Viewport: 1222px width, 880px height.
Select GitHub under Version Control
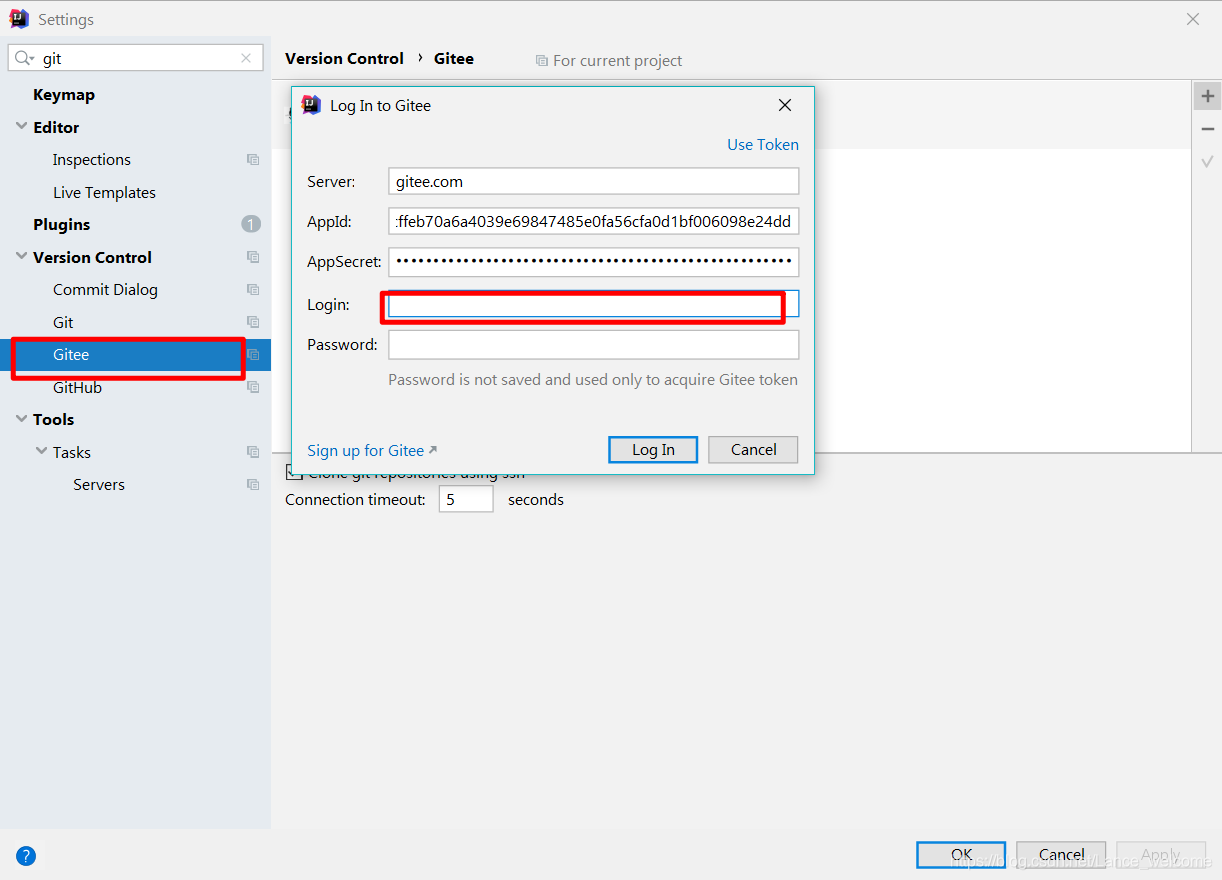(78, 387)
